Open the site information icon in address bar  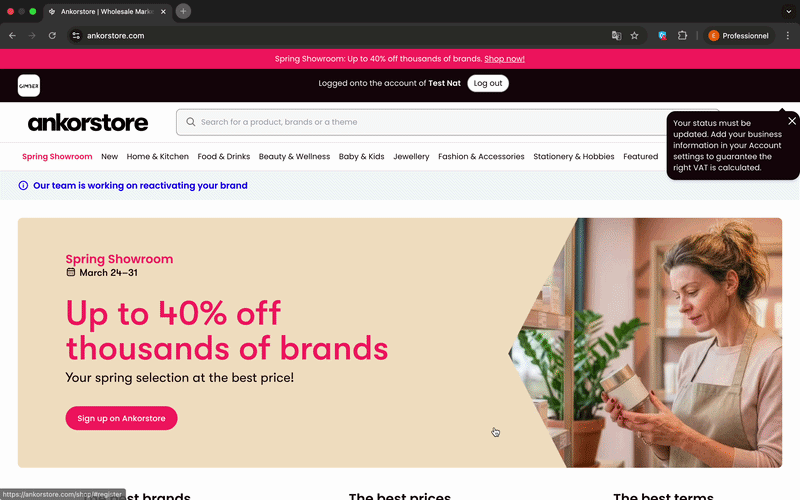point(76,36)
